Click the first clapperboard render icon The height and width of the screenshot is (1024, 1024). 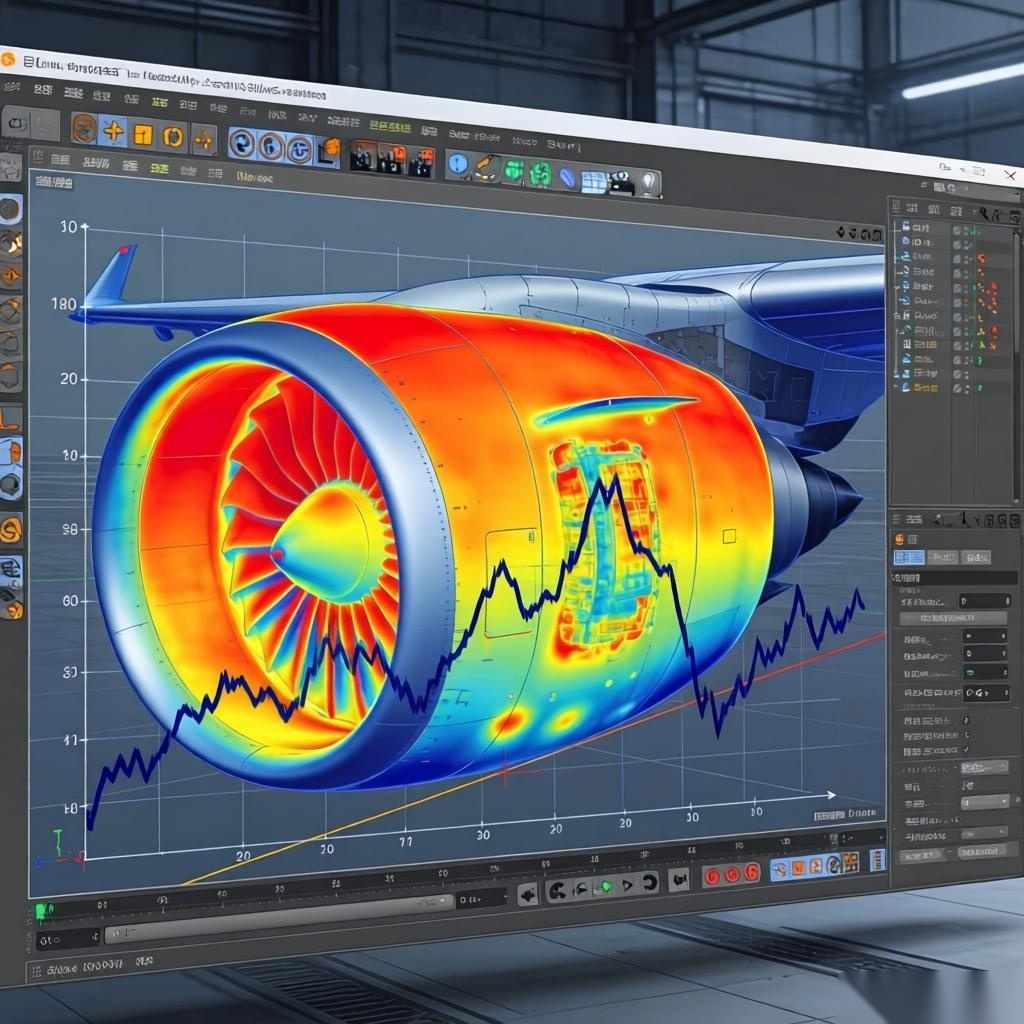[363, 155]
